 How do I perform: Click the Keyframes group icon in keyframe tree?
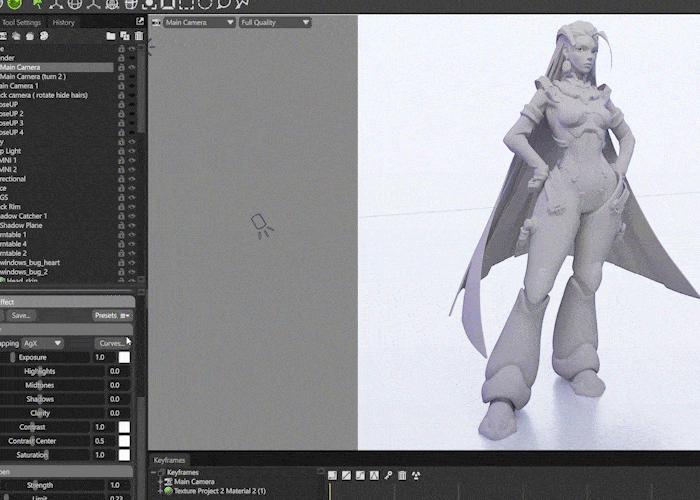(162, 472)
